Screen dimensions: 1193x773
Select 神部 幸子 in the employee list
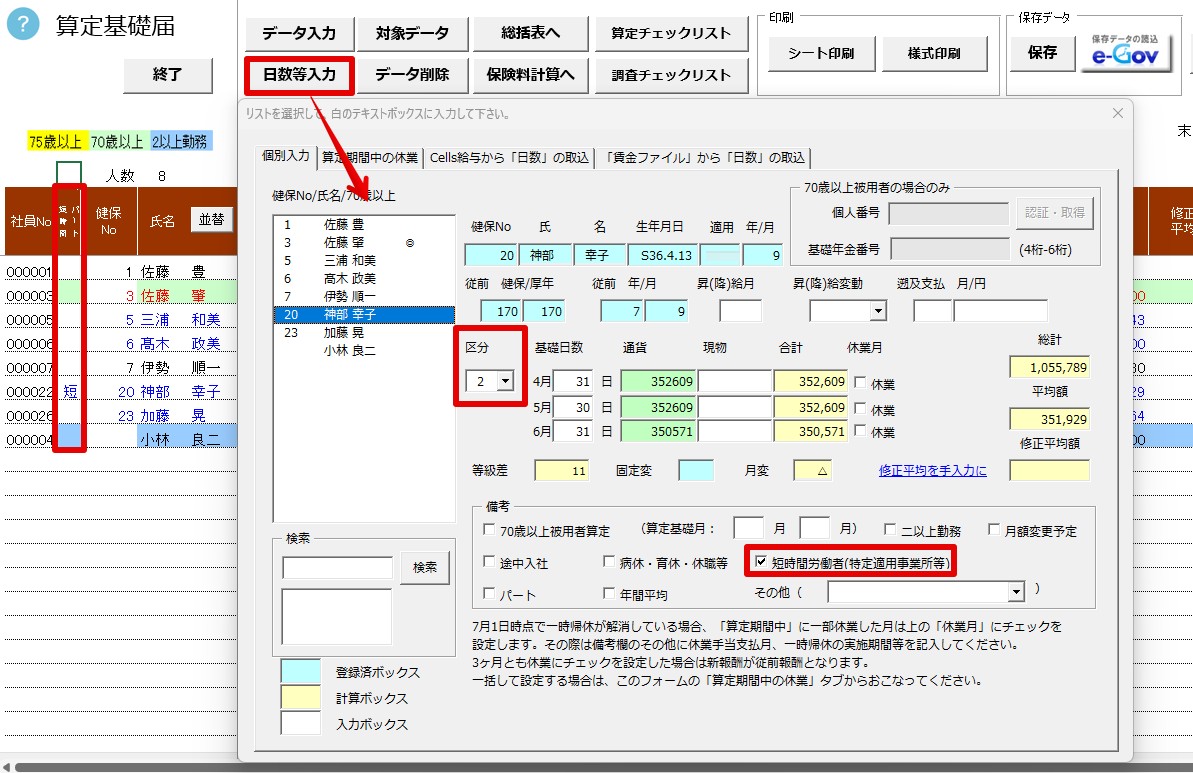pyautogui.click(x=364, y=314)
